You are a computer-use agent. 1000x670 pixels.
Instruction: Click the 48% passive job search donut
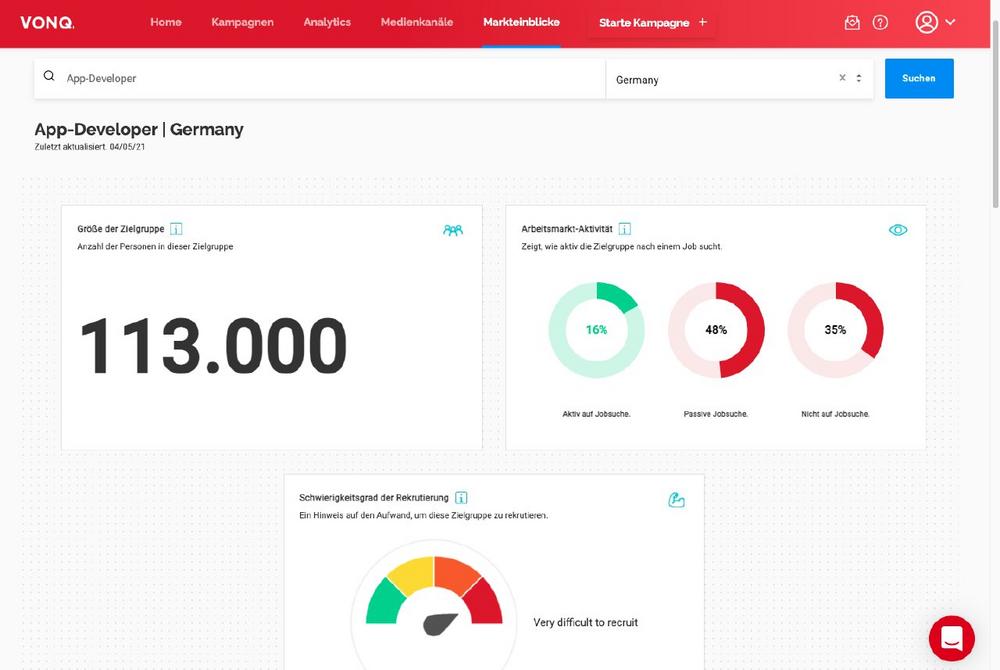pyautogui.click(x=716, y=330)
